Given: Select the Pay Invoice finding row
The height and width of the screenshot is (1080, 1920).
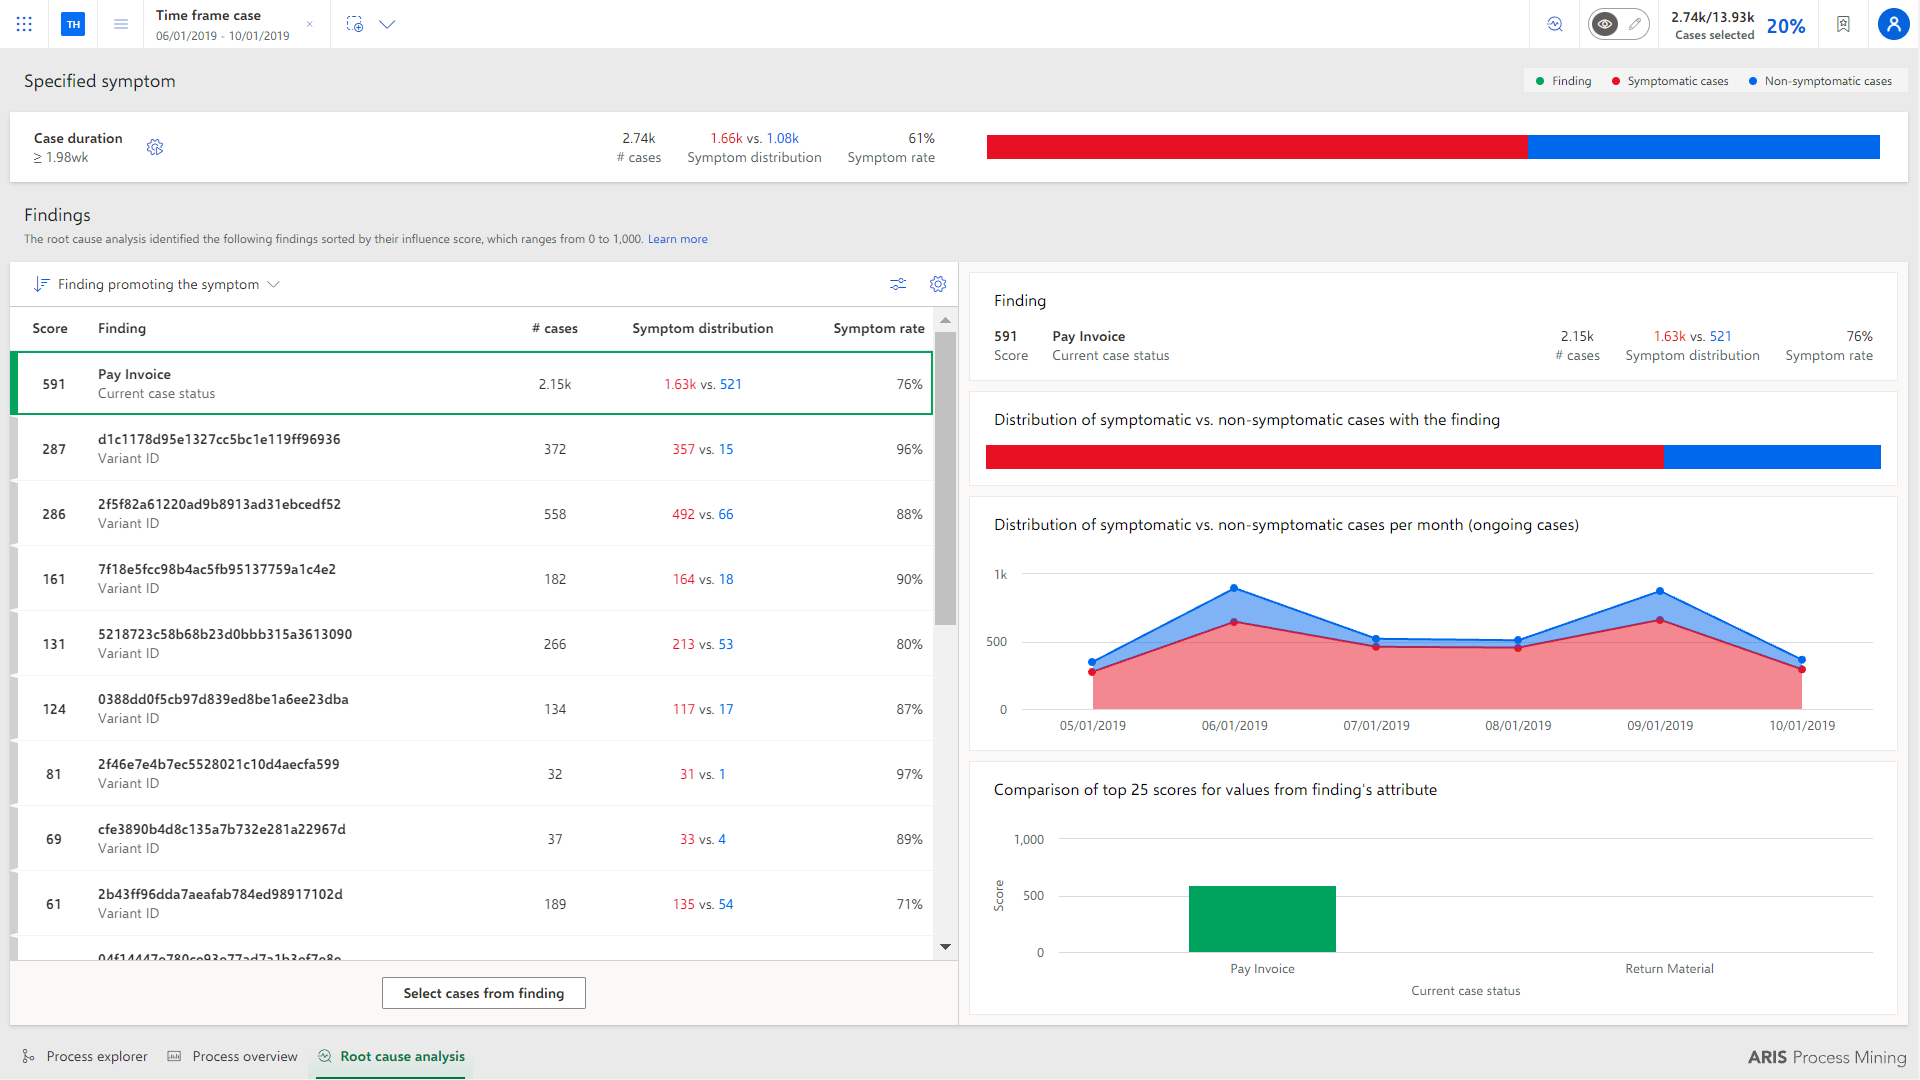Looking at the screenshot, I should 472,383.
